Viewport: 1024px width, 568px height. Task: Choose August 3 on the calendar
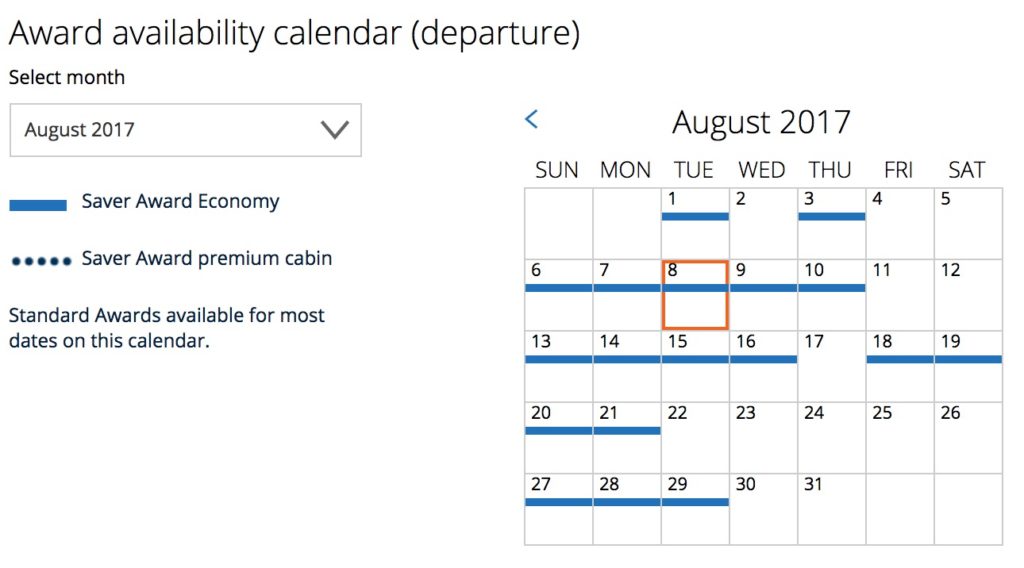pyautogui.click(x=831, y=223)
